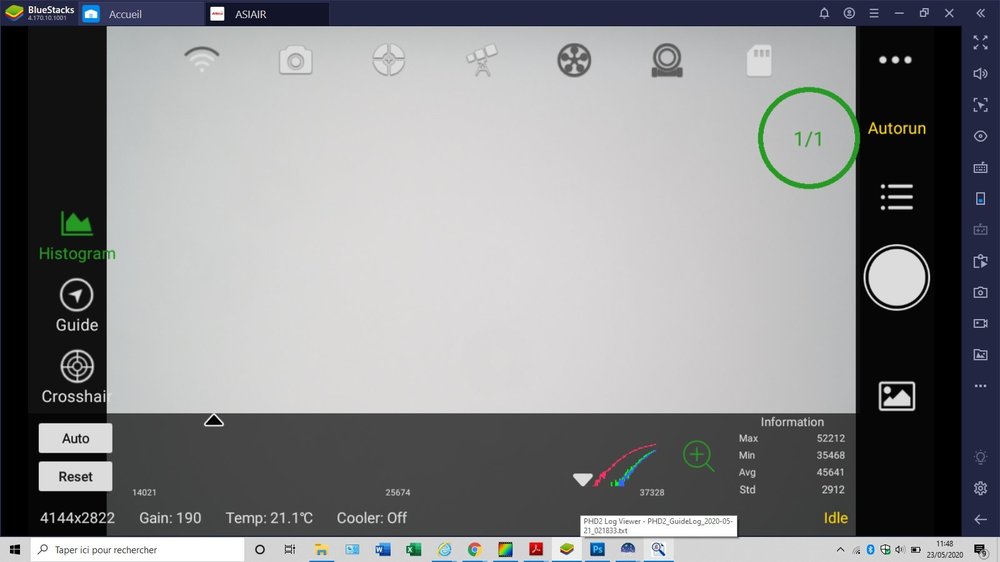
Task: Toggle BlueStacks fullscreen icon
Action: (x=980, y=43)
